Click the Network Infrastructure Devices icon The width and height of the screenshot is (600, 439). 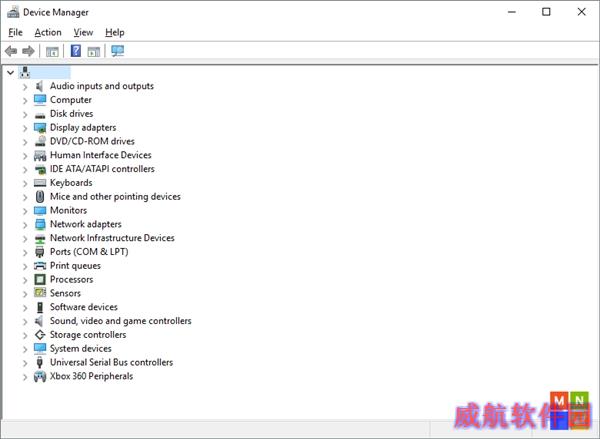[40, 239]
